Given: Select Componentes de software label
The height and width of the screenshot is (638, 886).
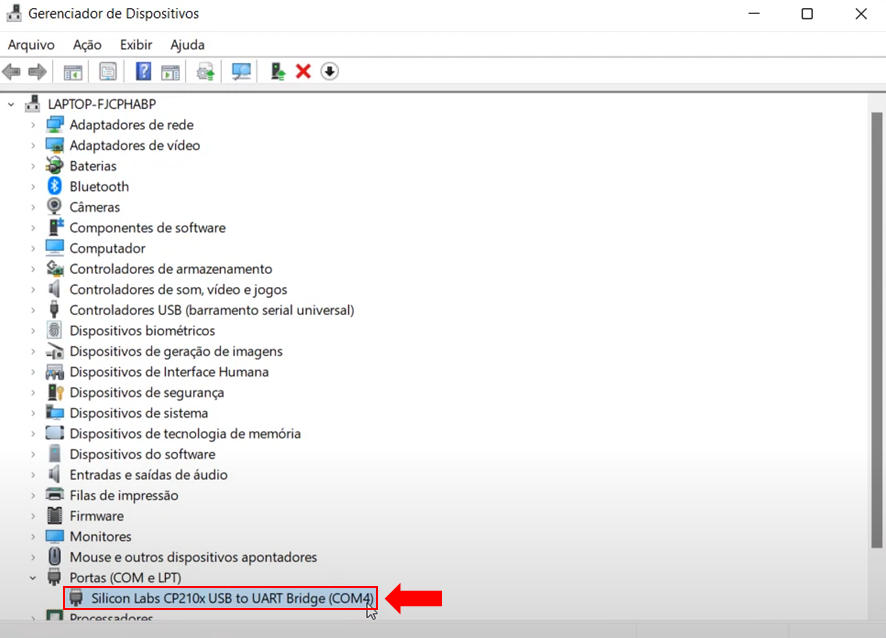Looking at the screenshot, I should pyautogui.click(x=147, y=228).
